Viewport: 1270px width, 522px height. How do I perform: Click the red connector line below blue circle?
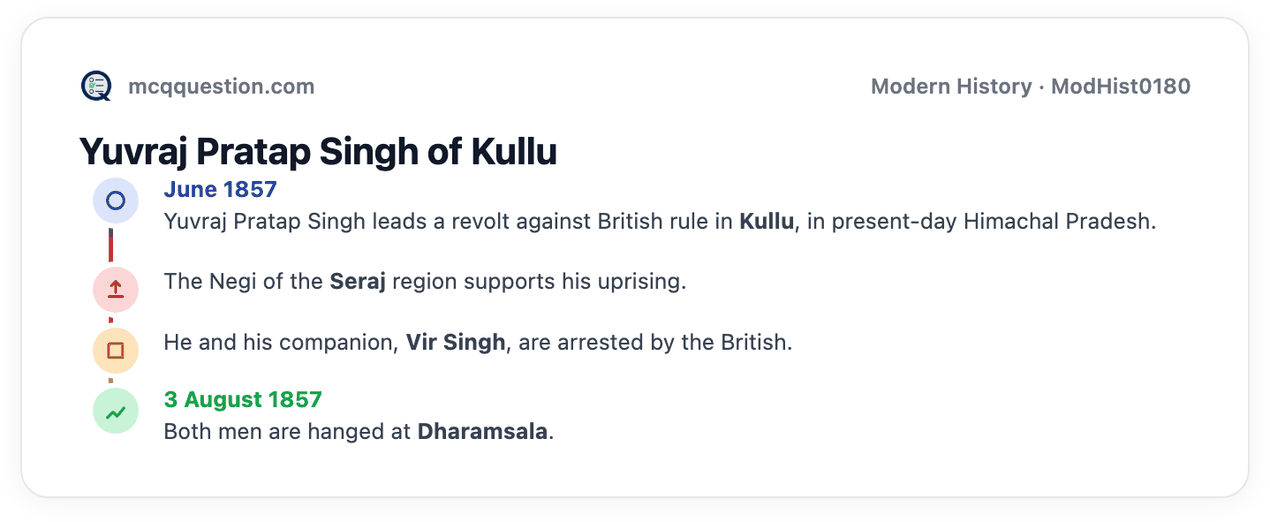coord(111,246)
